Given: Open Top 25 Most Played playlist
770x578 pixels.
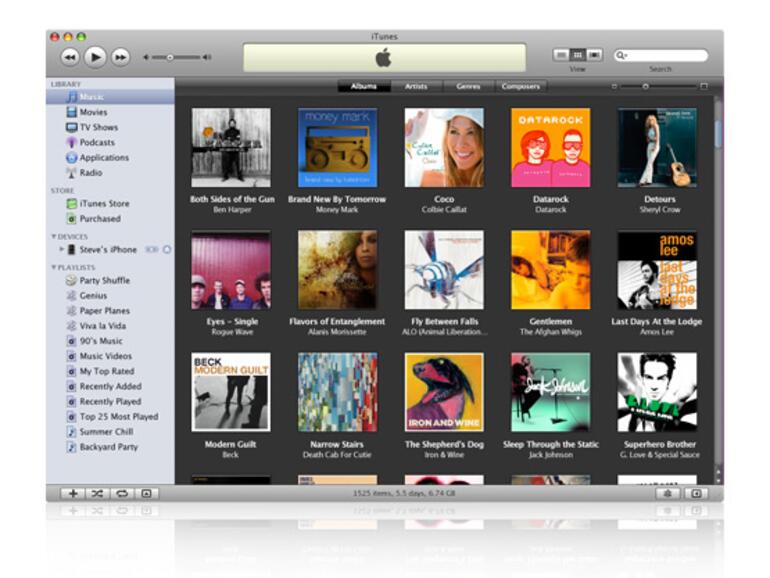Looking at the screenshot, I should click(x=110, y=417).
